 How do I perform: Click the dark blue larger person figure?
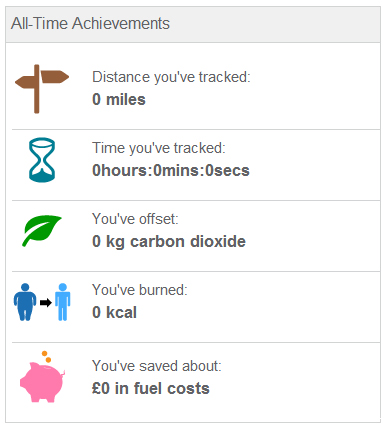click(x=25, y=302)
